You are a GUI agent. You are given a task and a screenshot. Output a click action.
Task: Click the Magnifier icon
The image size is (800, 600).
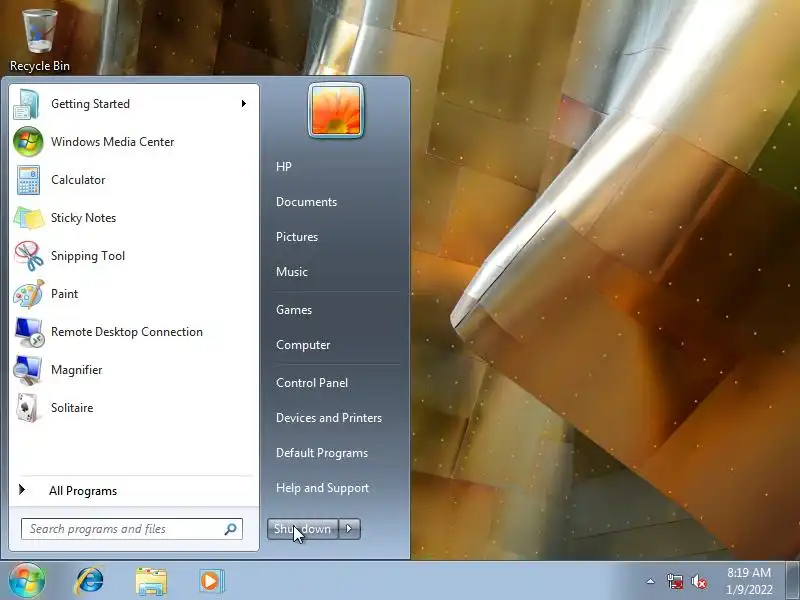(x=28, y=370)
